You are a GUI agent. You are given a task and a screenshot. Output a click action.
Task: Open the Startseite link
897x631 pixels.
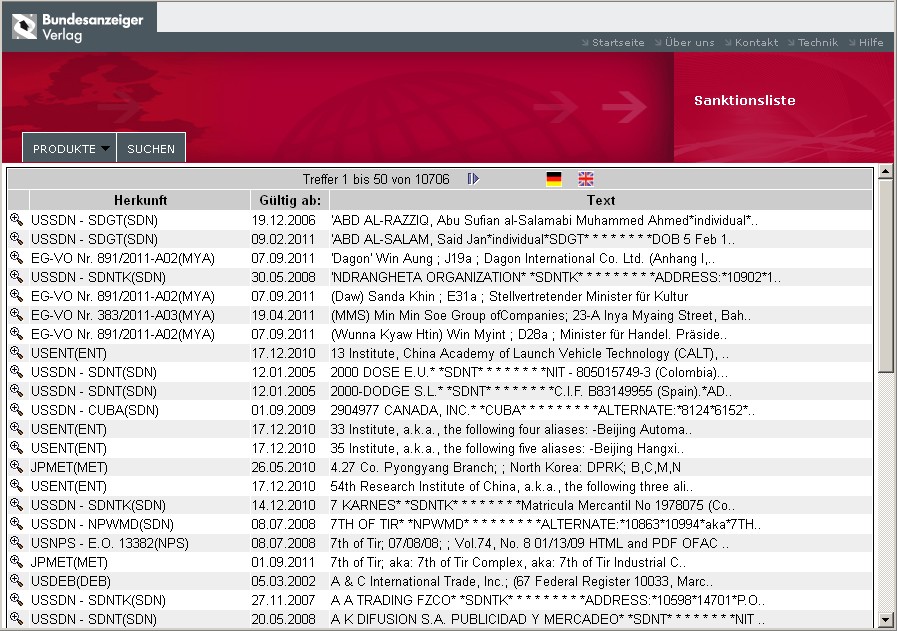(x=618, y=43)
